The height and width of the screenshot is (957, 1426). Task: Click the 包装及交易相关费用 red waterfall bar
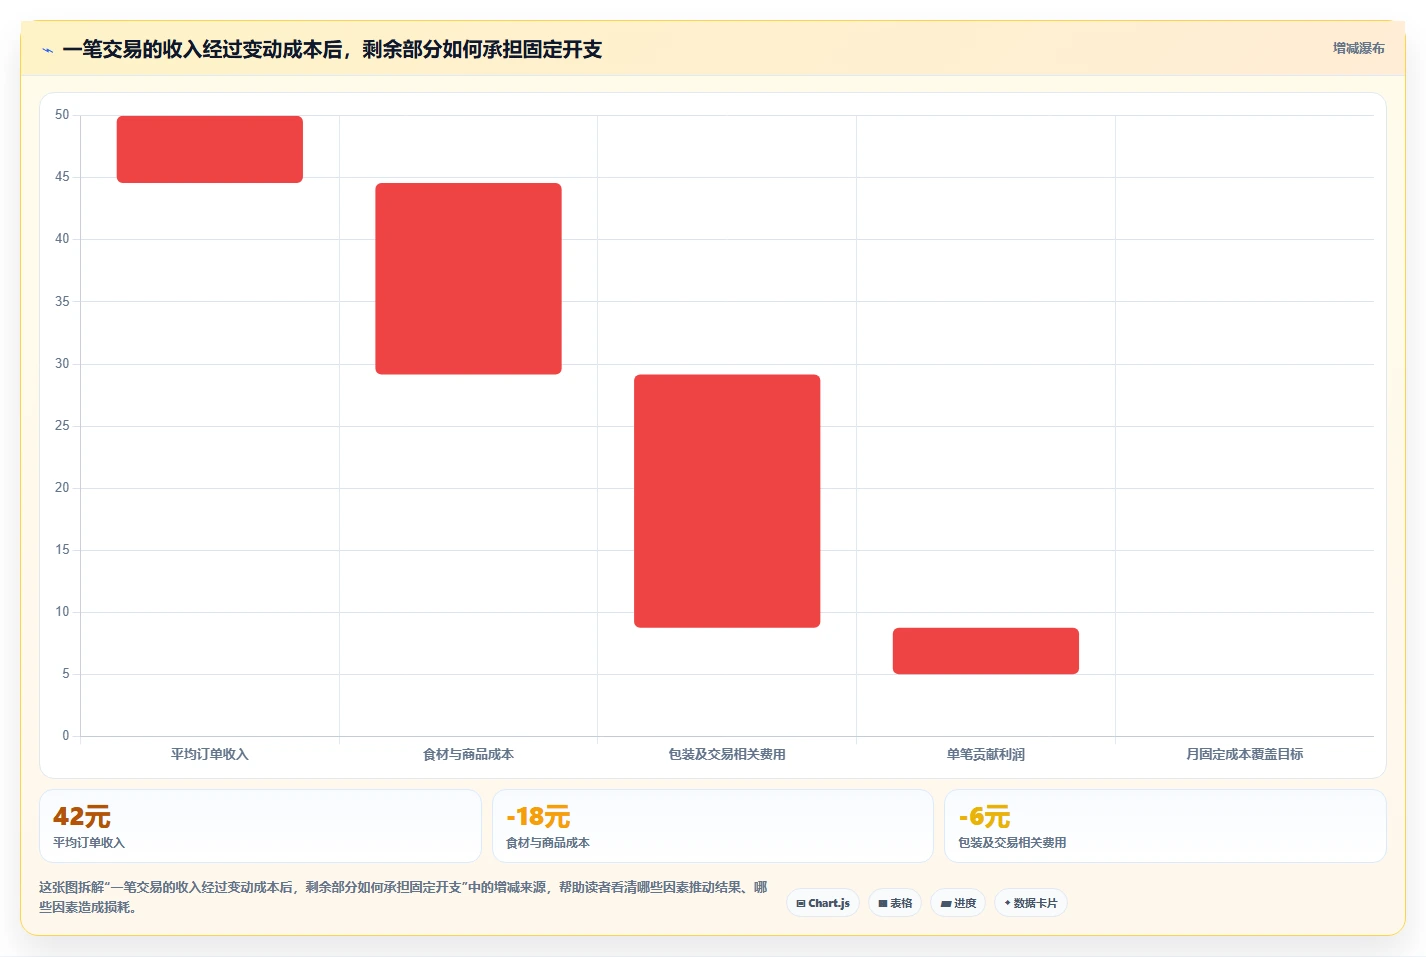coord(727,501)
